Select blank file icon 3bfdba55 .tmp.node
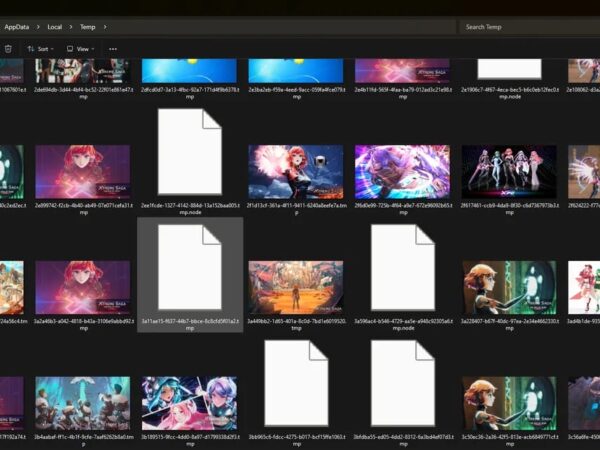This screenshot has width=600, height=450. [x=402, y=385]
